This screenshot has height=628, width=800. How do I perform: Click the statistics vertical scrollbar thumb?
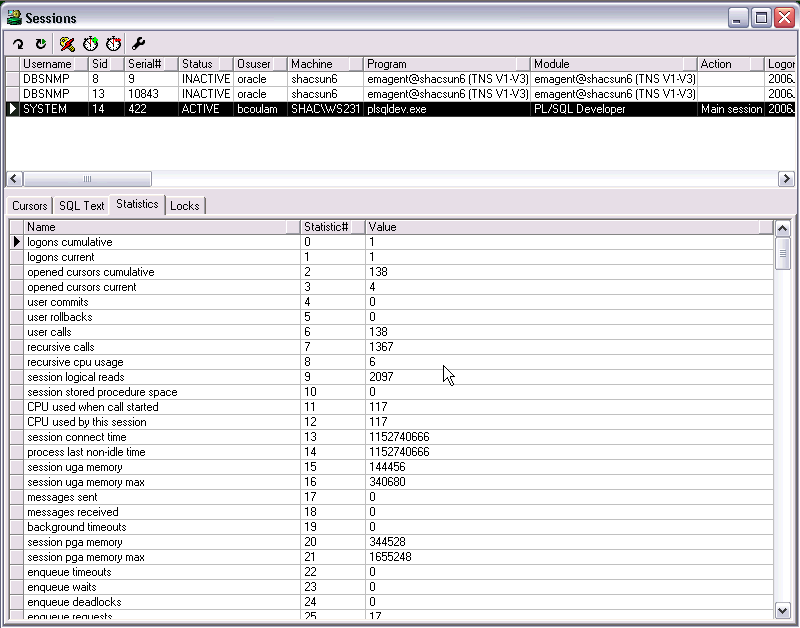tap(782, 253)
